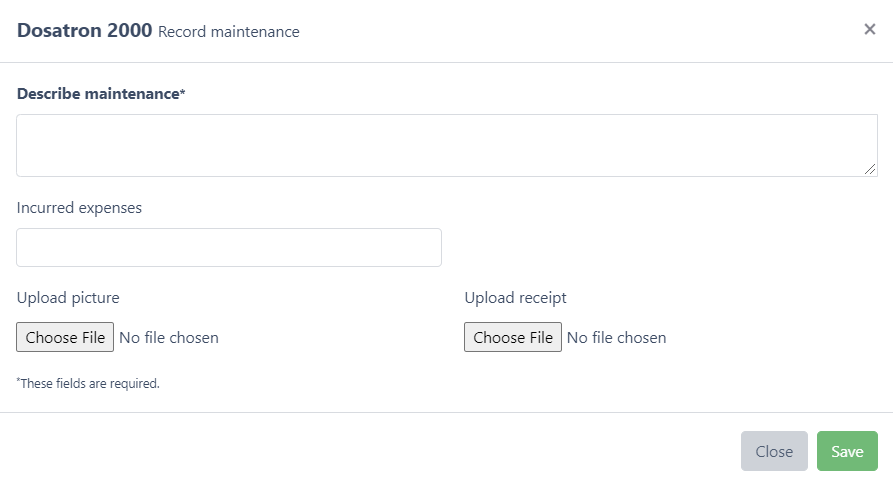This screenshot has height=482, width=893.
Task: Click the asterisk after Describe maintenance
Action: tap(183, 93)
